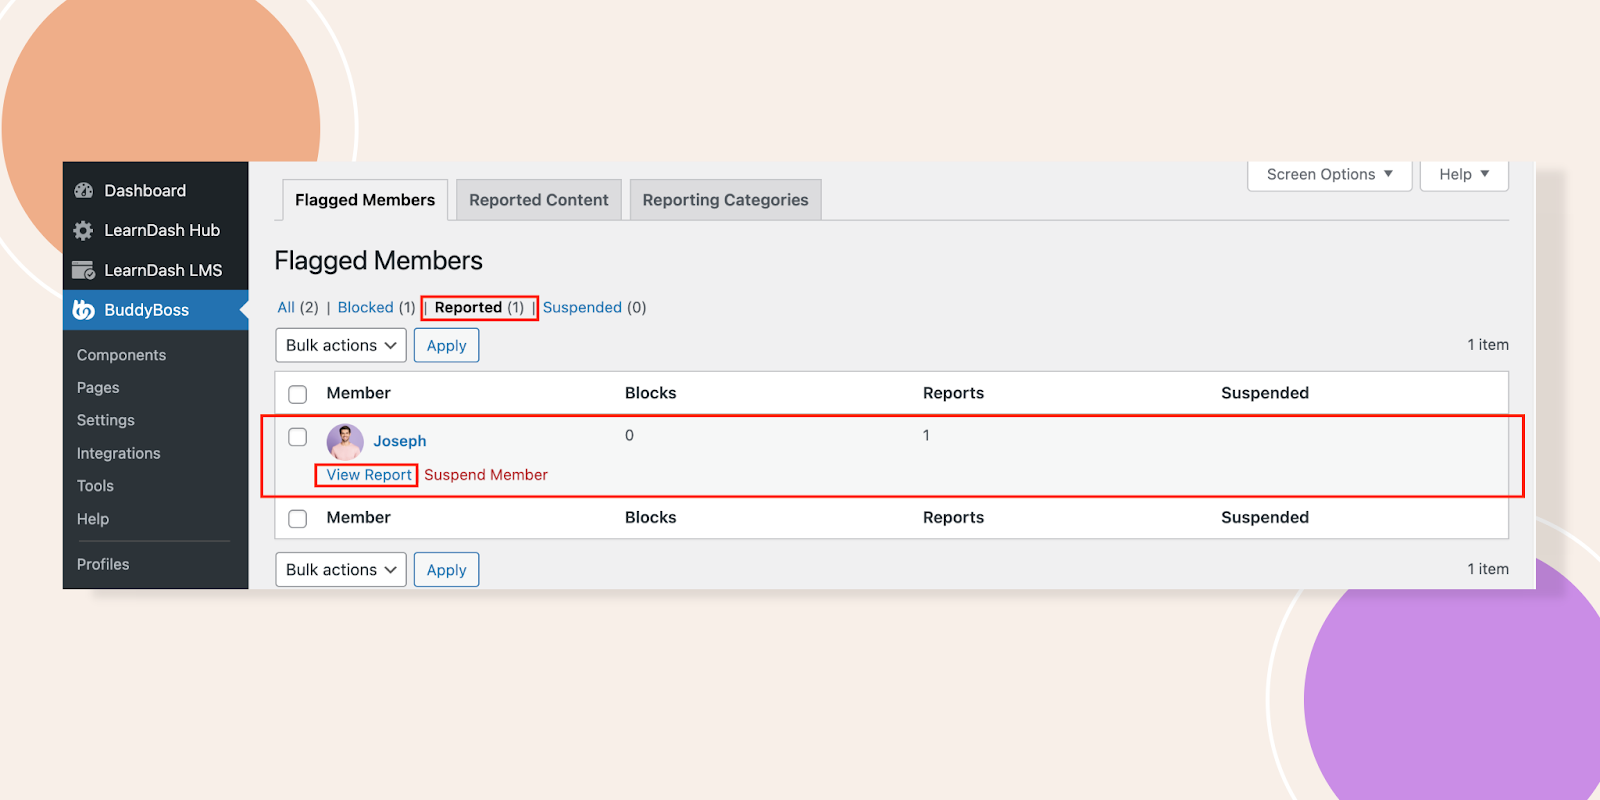Click the BuddyBoss logo icon
The image size is (1600, 800).
[x=84, y=310]
